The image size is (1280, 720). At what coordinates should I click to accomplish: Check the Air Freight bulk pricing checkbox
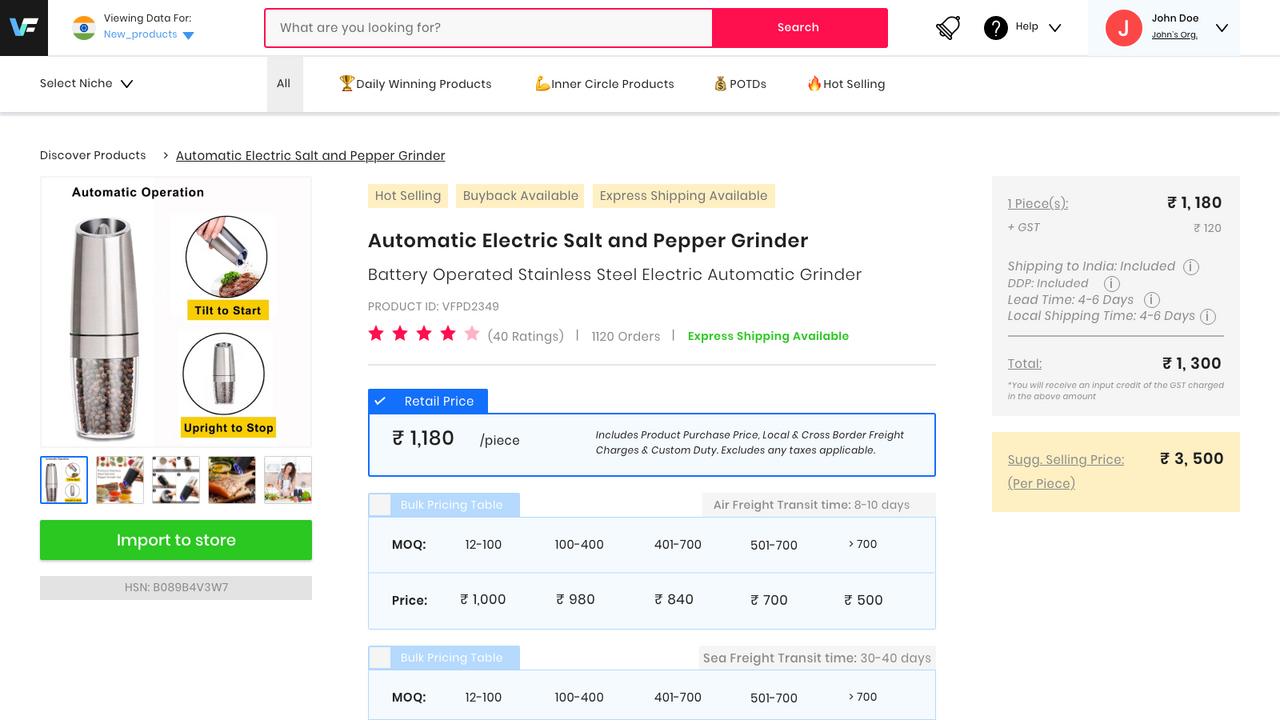click(x=380, y=505)
